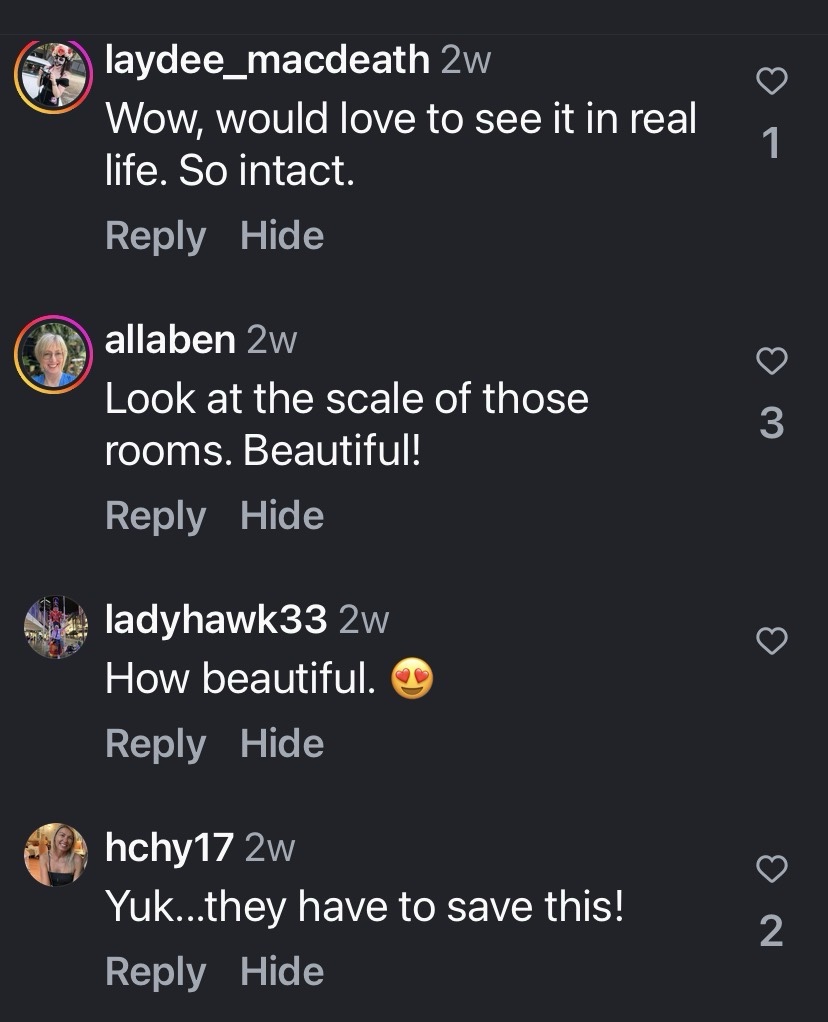The image size is (828, 1022).
Task: Hide the "How beautiful" comment
Action: click(282, 744)
